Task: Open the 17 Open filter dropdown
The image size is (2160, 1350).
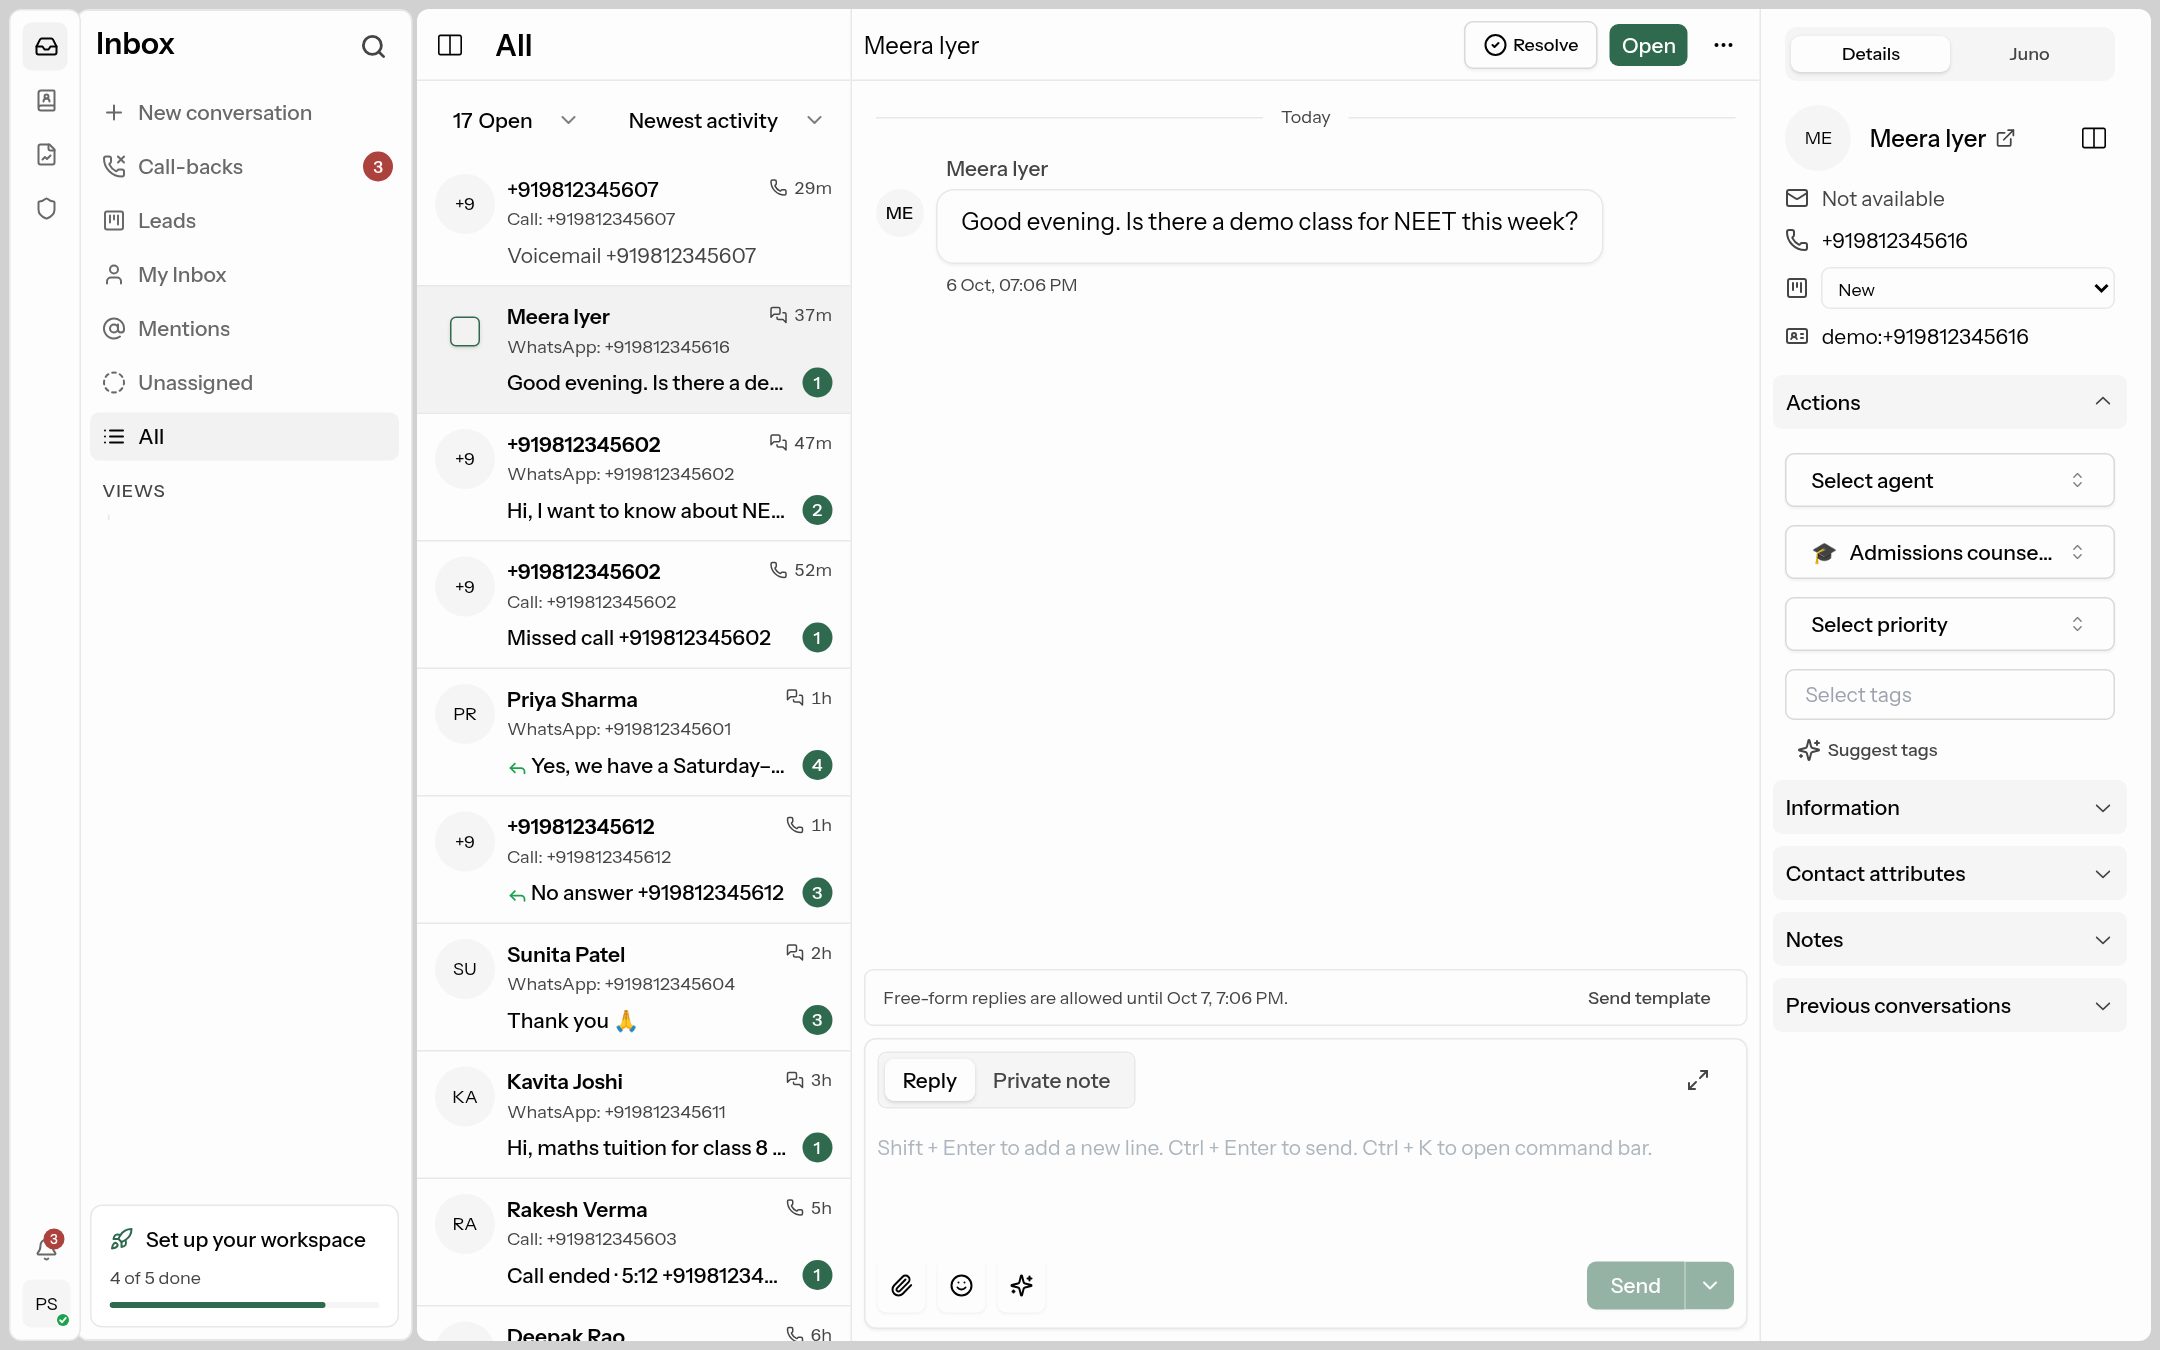Action: click(514, 120)
